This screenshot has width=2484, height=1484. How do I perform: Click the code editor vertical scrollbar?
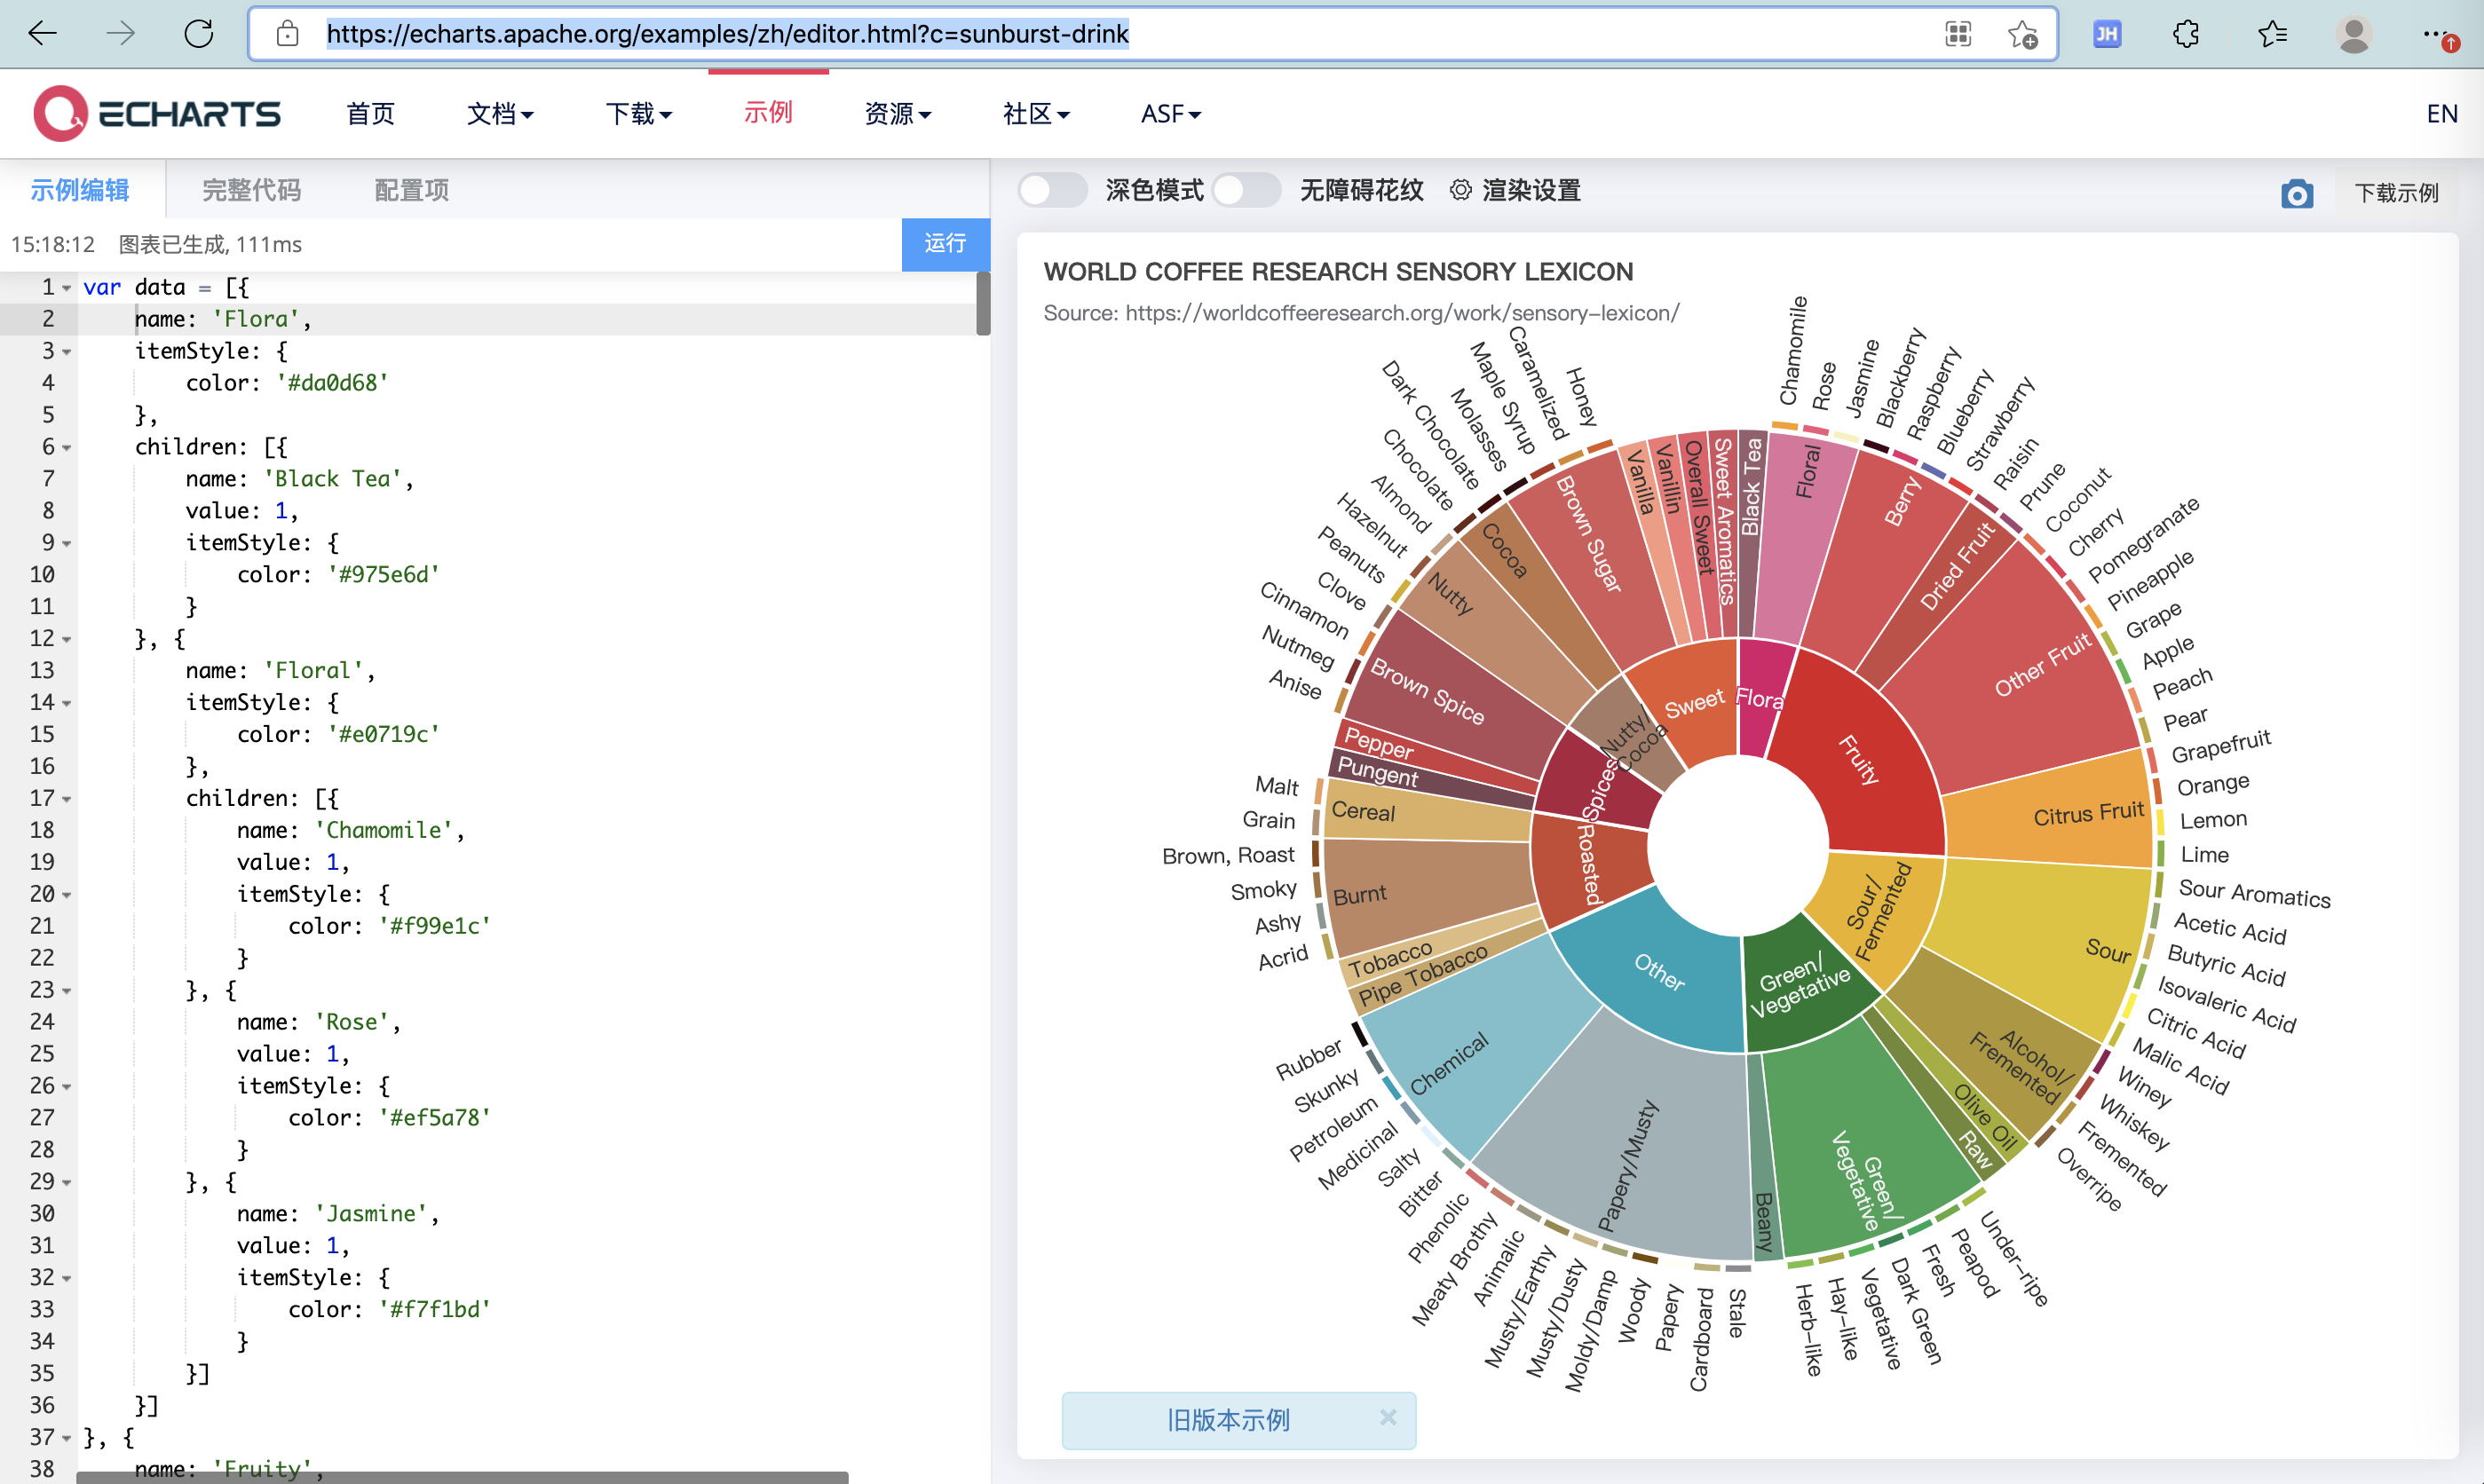click(983, 303)
